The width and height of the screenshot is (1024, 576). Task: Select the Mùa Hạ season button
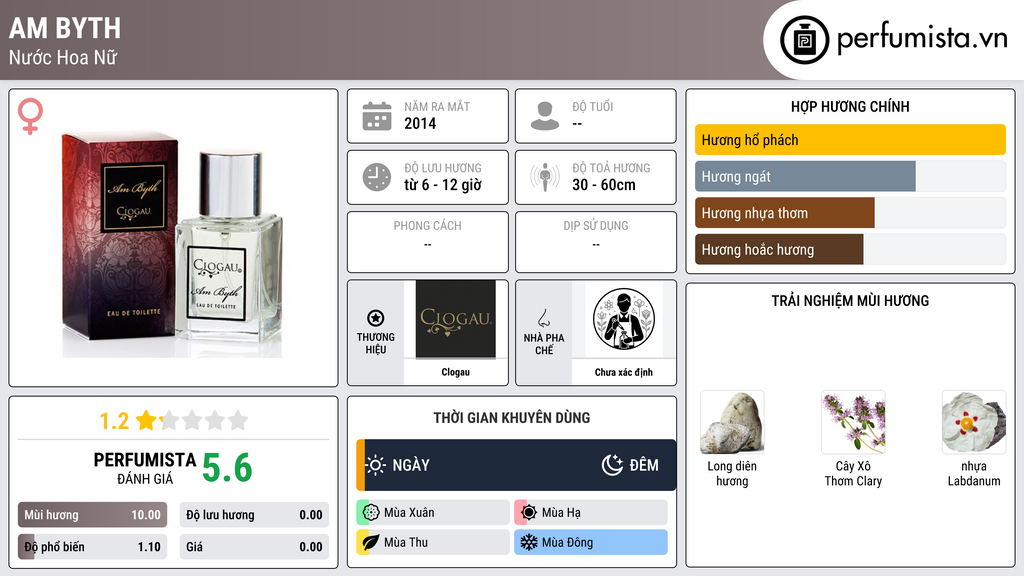(x=591, y=513)
